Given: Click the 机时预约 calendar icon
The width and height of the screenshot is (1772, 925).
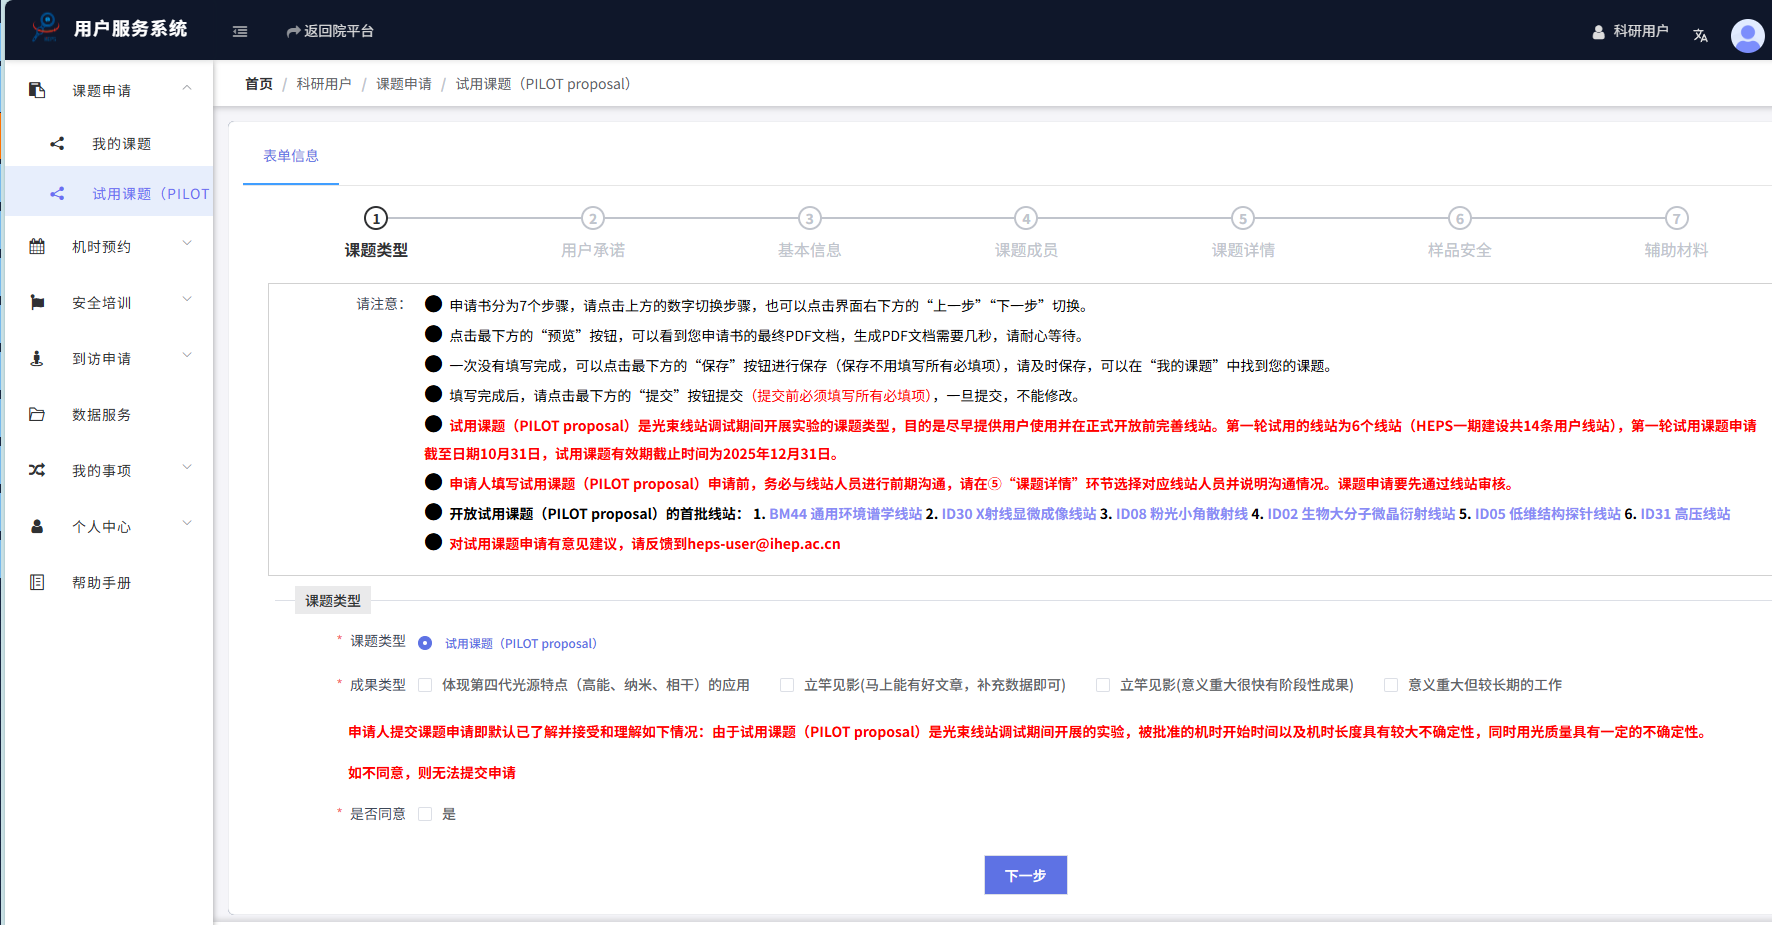Looking at the screenshot, I should click(x=37, y=247).
